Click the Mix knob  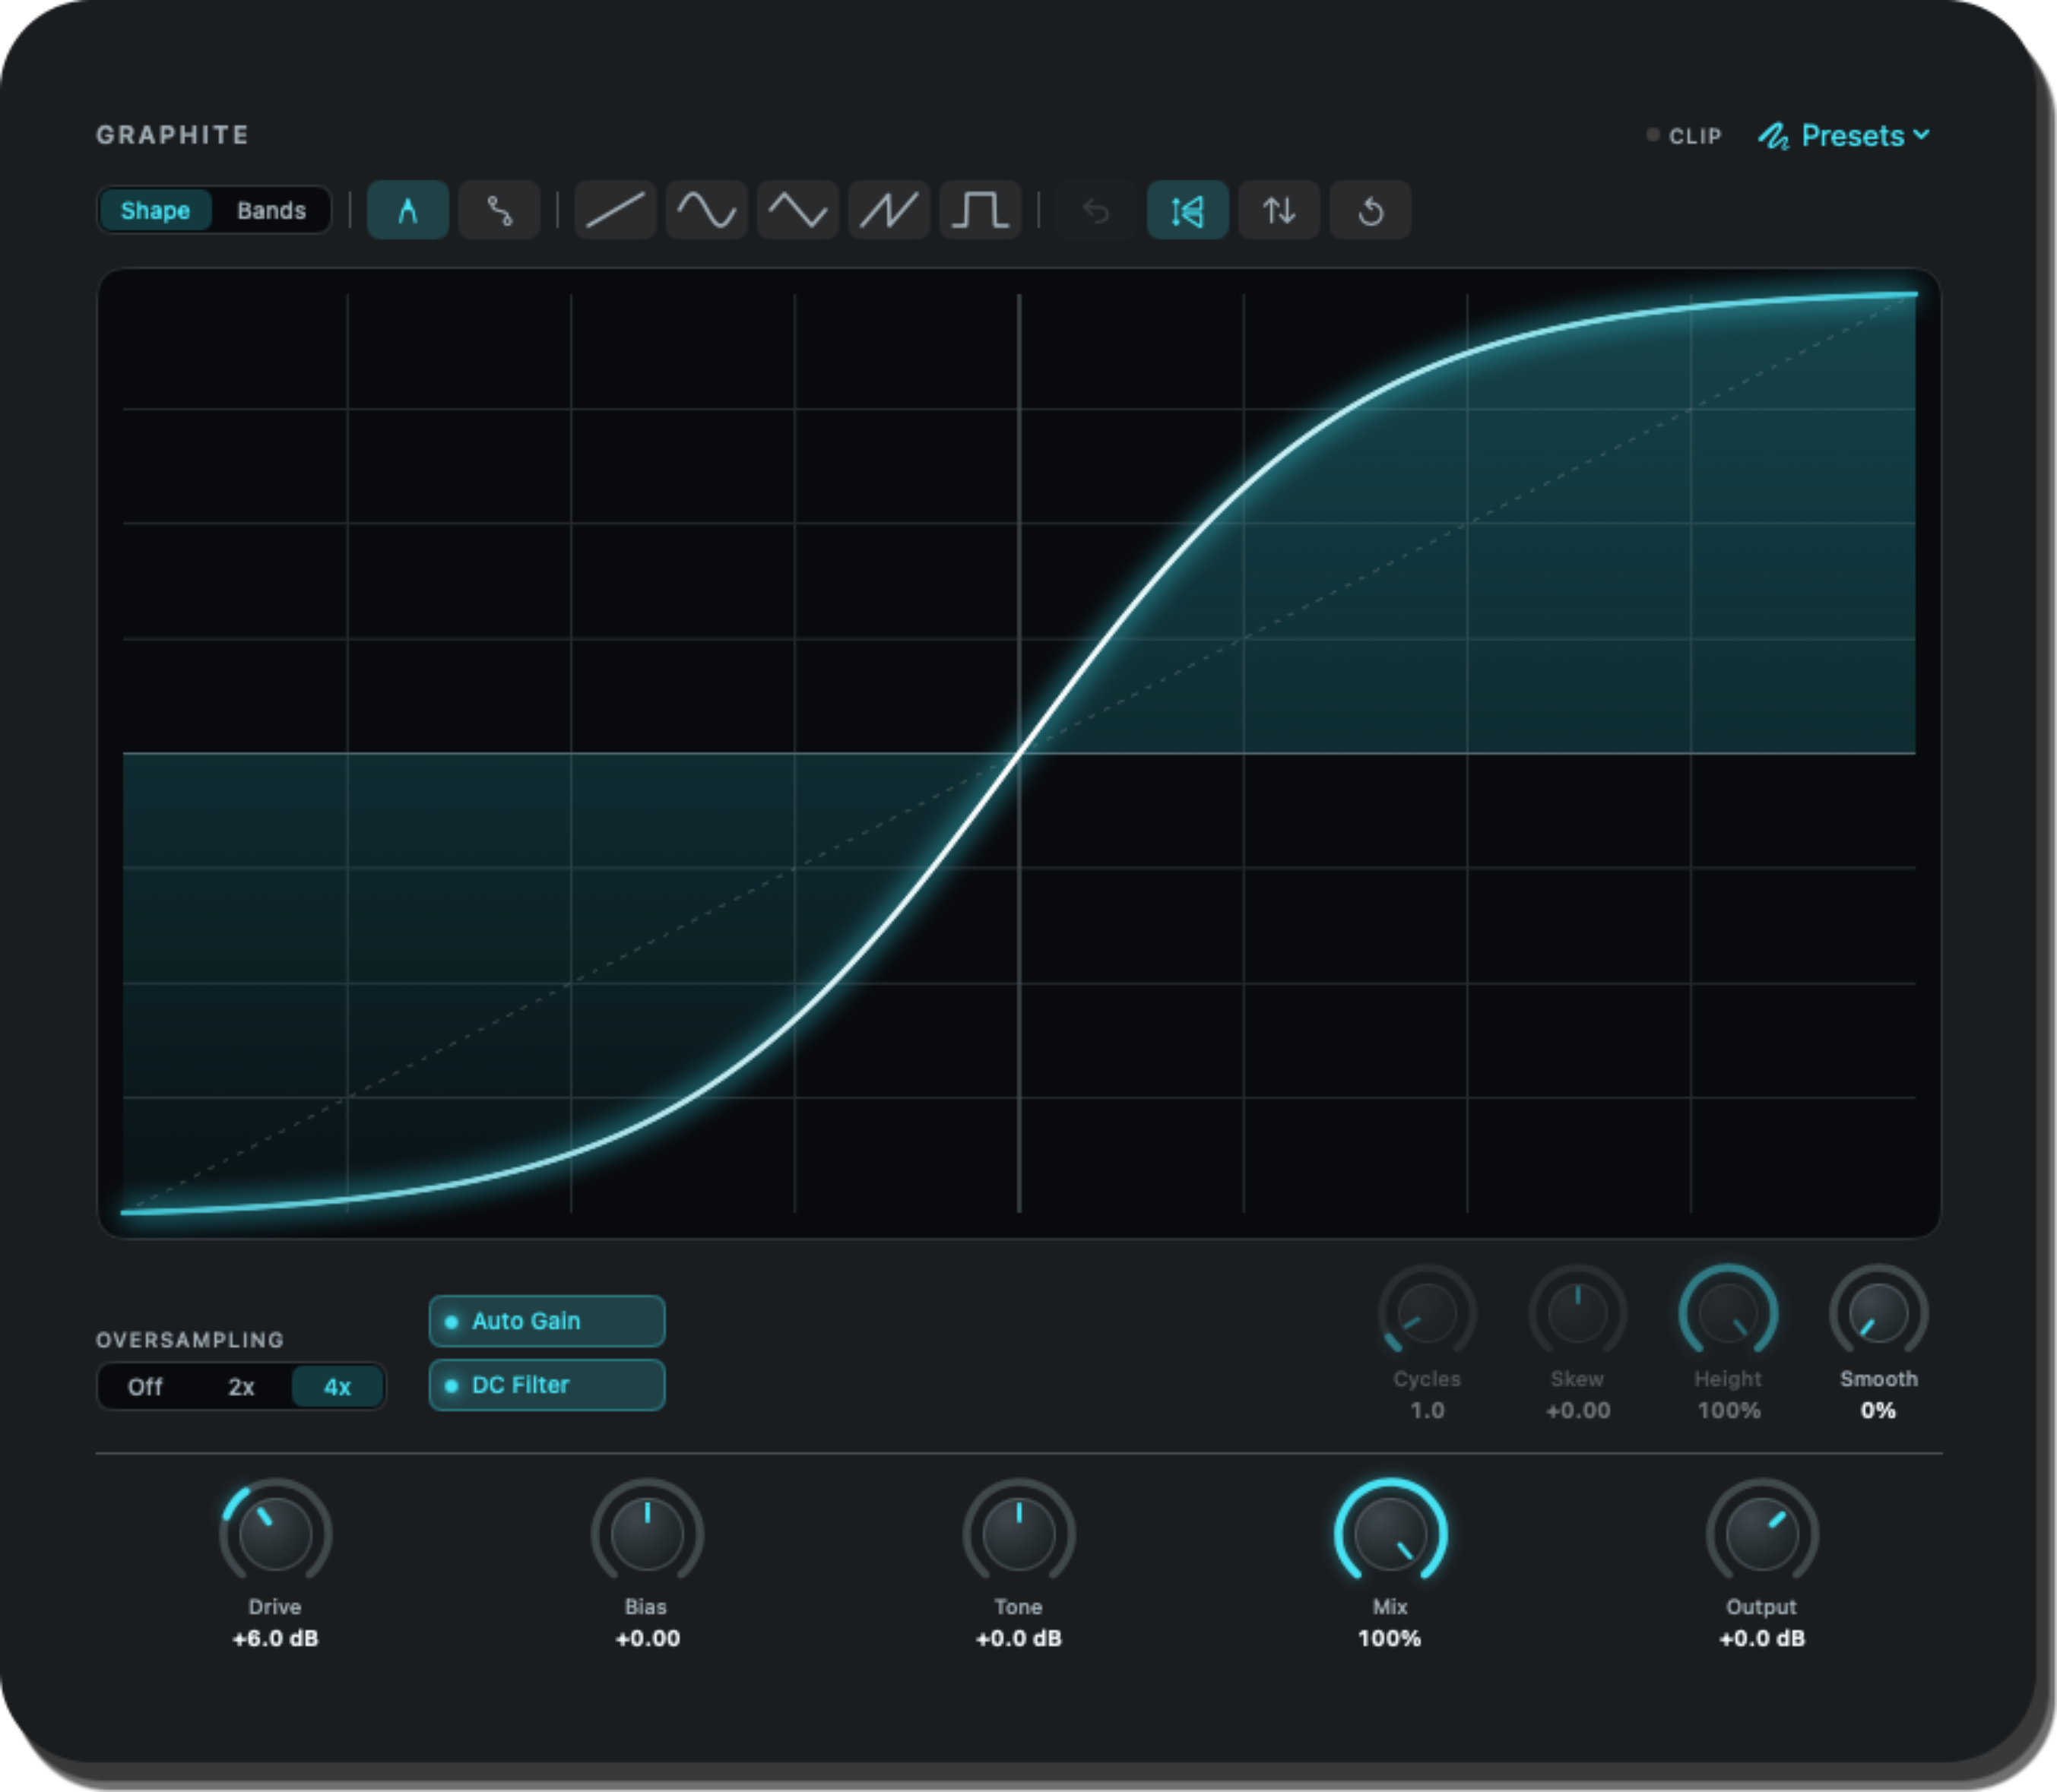coord(1390,1533)
